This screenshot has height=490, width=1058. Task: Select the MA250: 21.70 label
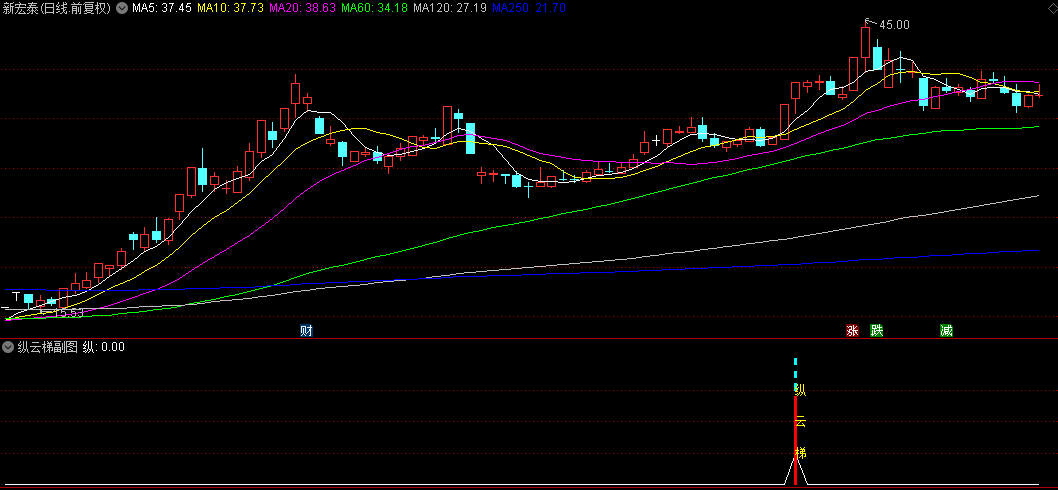[x=528, y=8]
